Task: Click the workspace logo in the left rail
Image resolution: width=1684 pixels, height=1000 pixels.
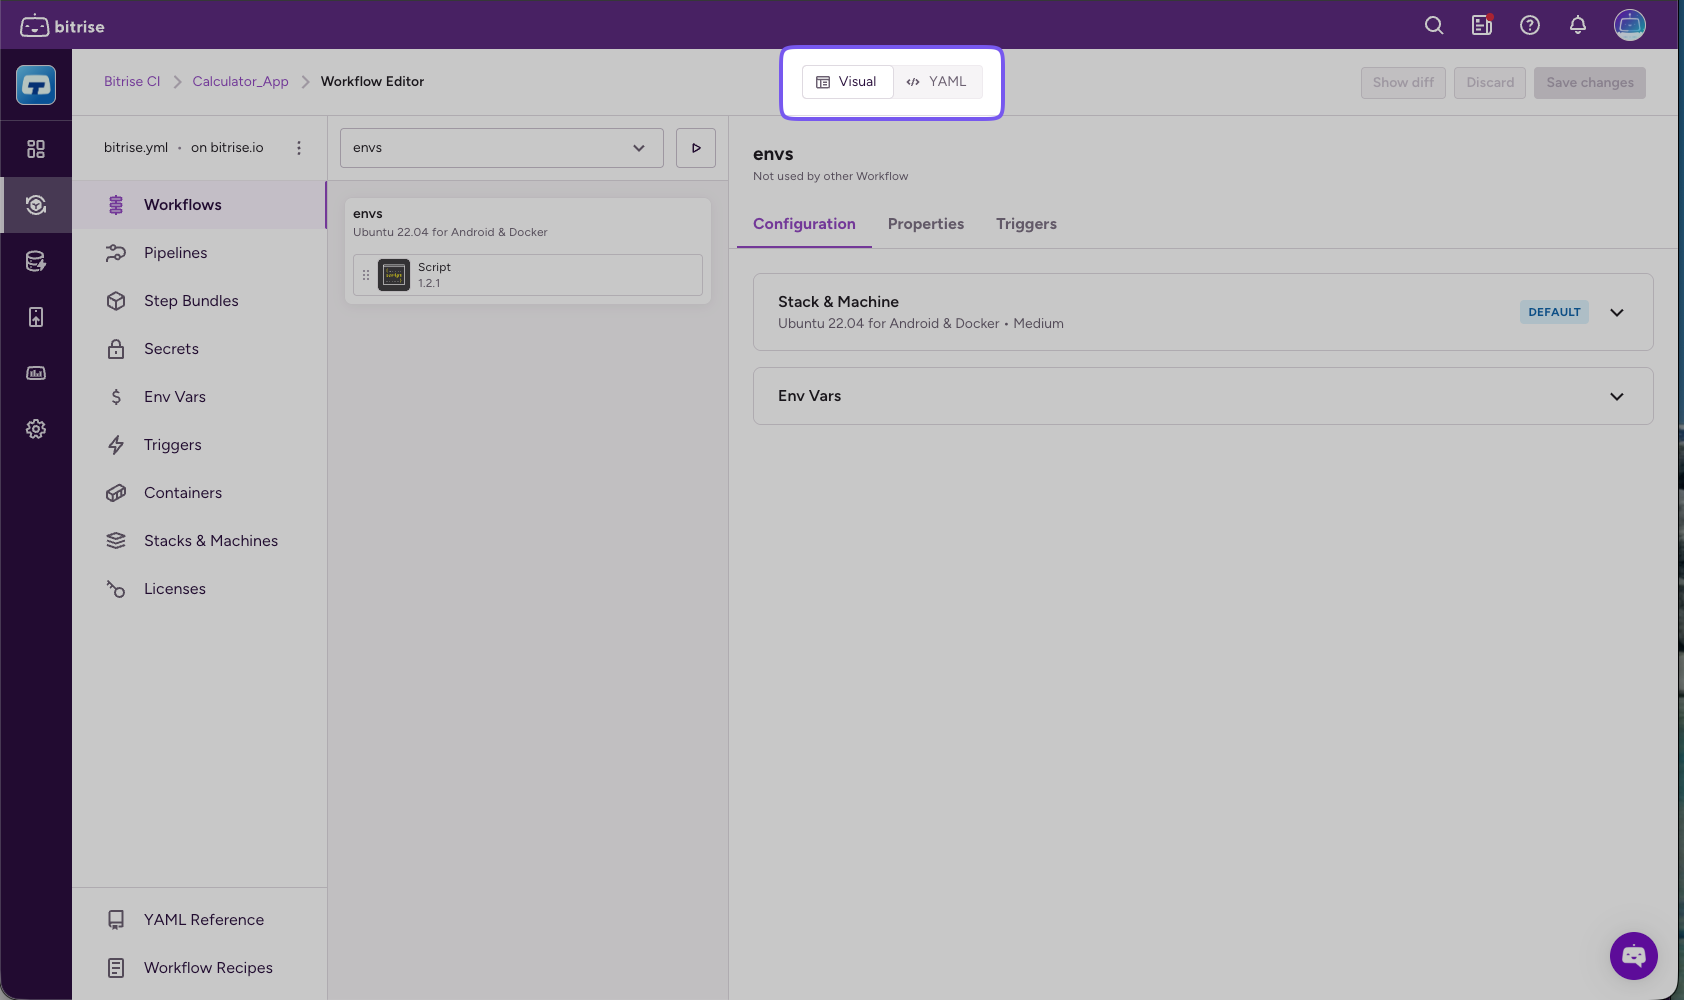Action: 36,85
